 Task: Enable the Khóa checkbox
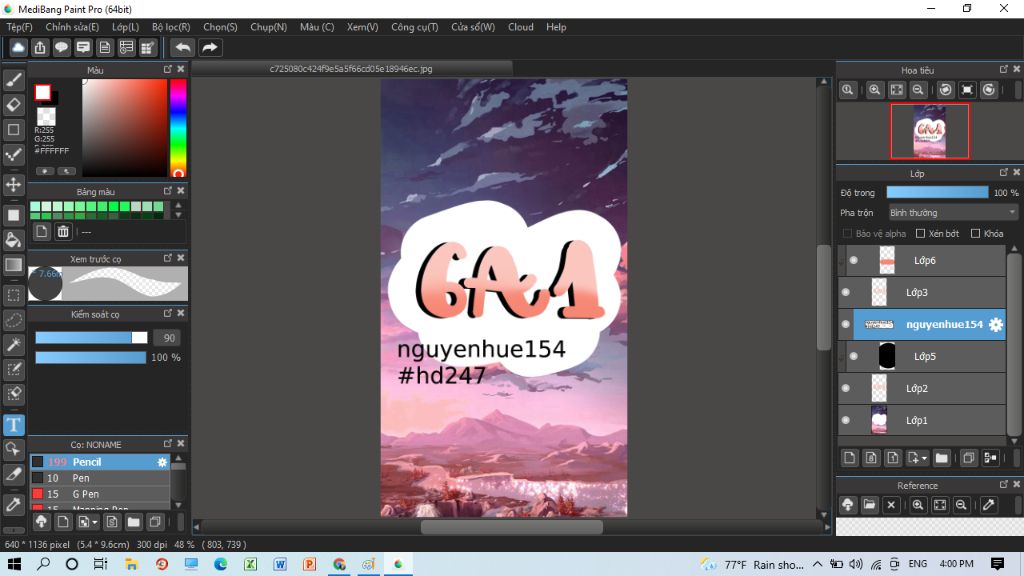[x=976, y=234]
